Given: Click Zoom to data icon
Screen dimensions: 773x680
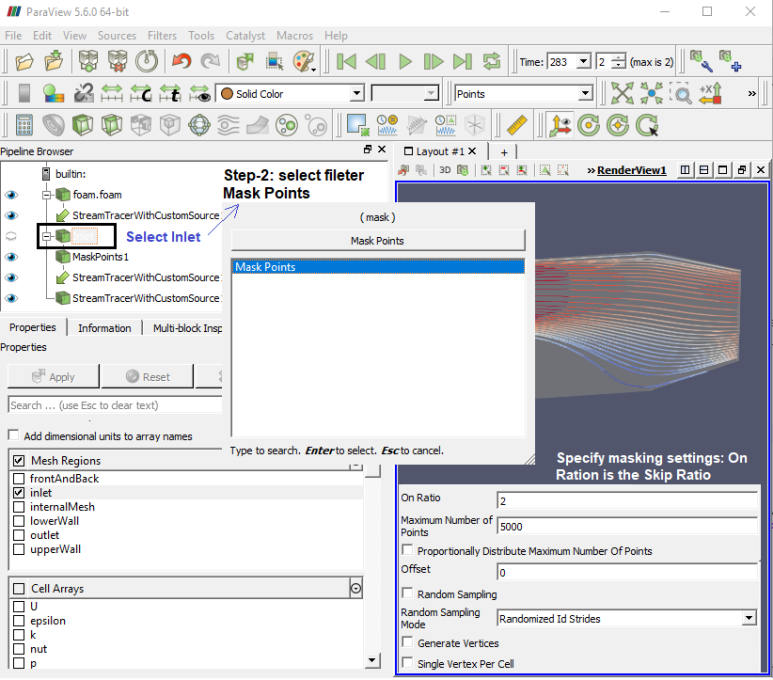Looking at the screenshot, I should click(652, 93).
